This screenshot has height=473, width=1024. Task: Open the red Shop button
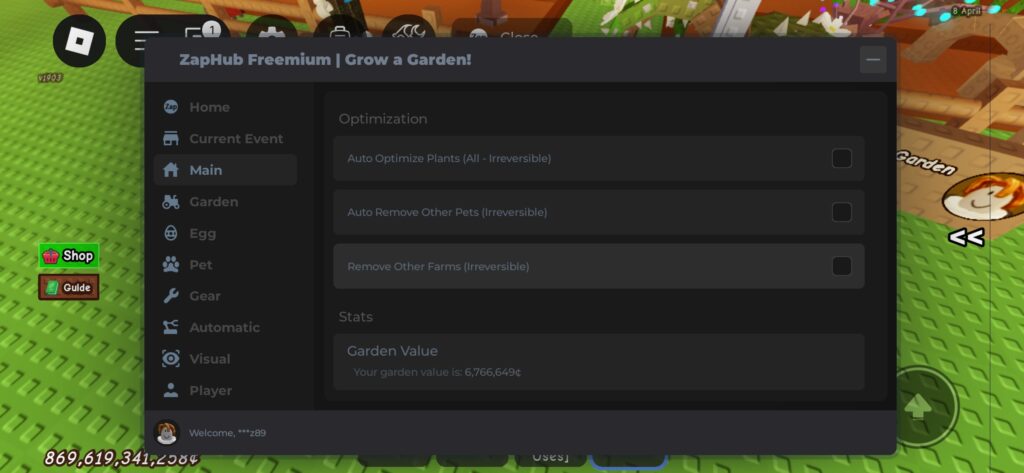click(69, 256)
